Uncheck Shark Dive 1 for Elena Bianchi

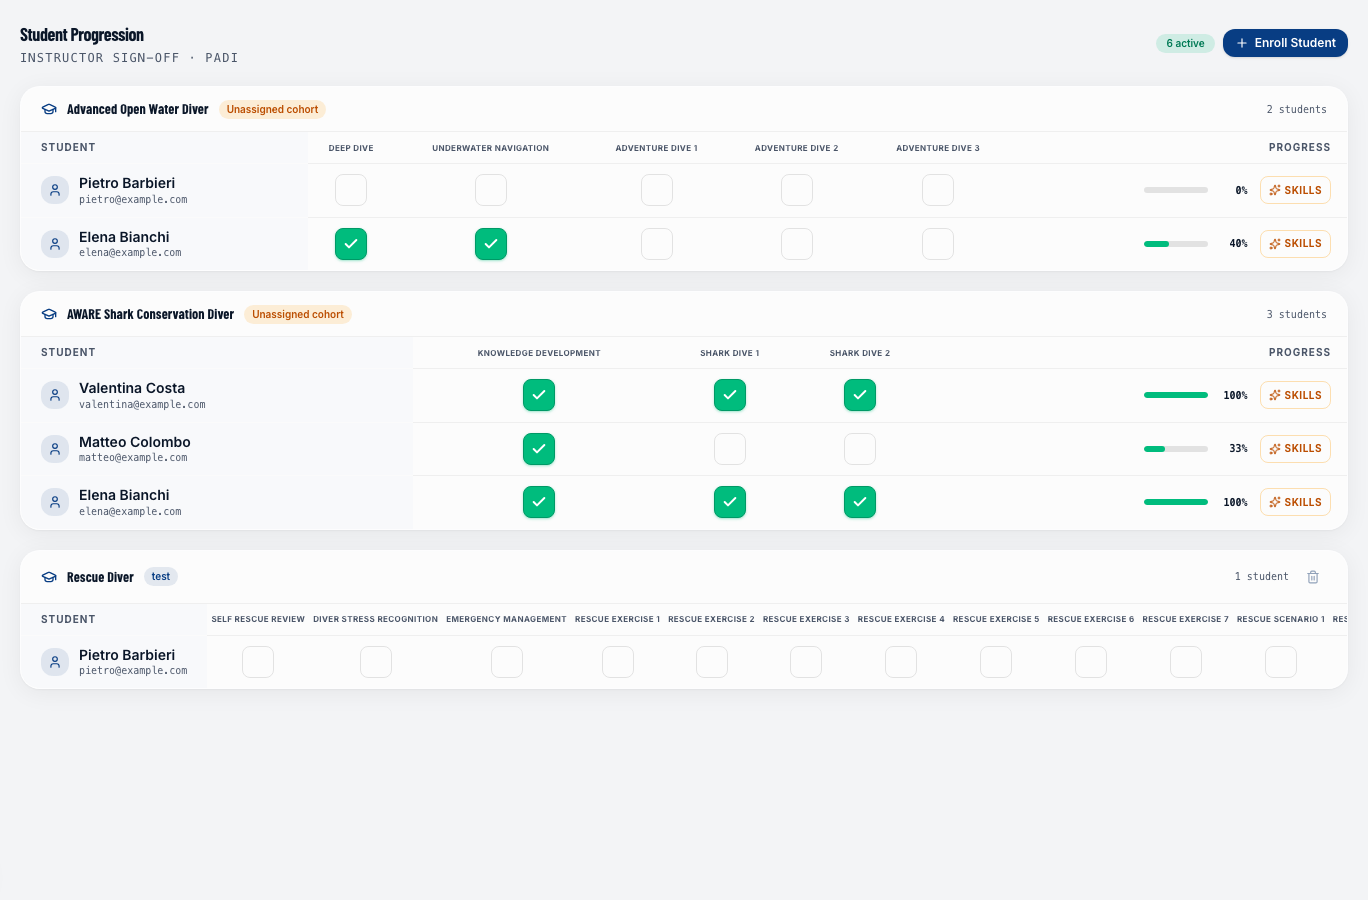[x=730, y=502]
